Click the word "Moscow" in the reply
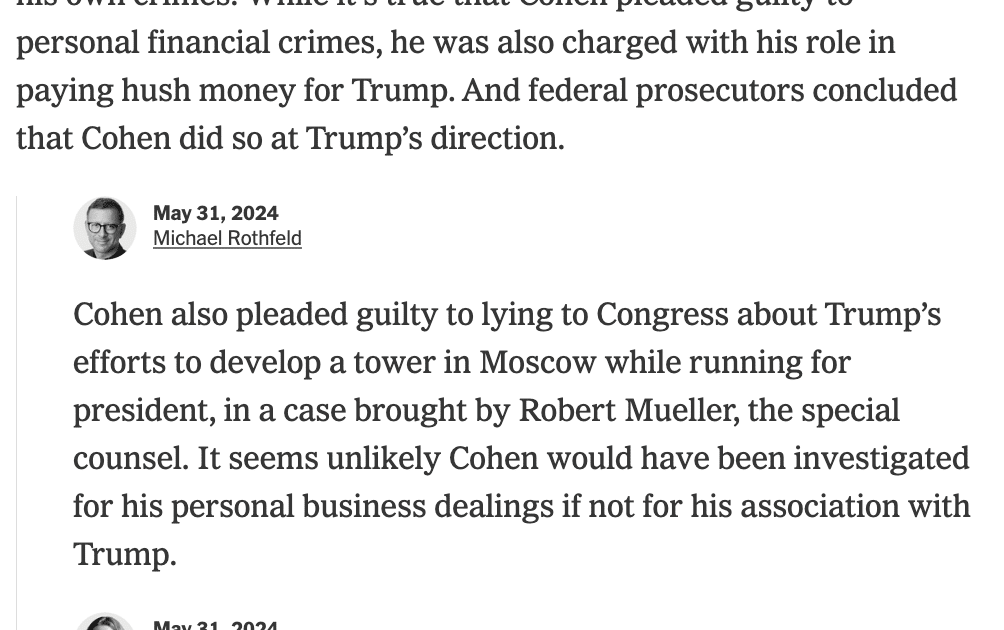Image resolution: width=1004 pixels, height=630 pixels. (x=537, y=362)
